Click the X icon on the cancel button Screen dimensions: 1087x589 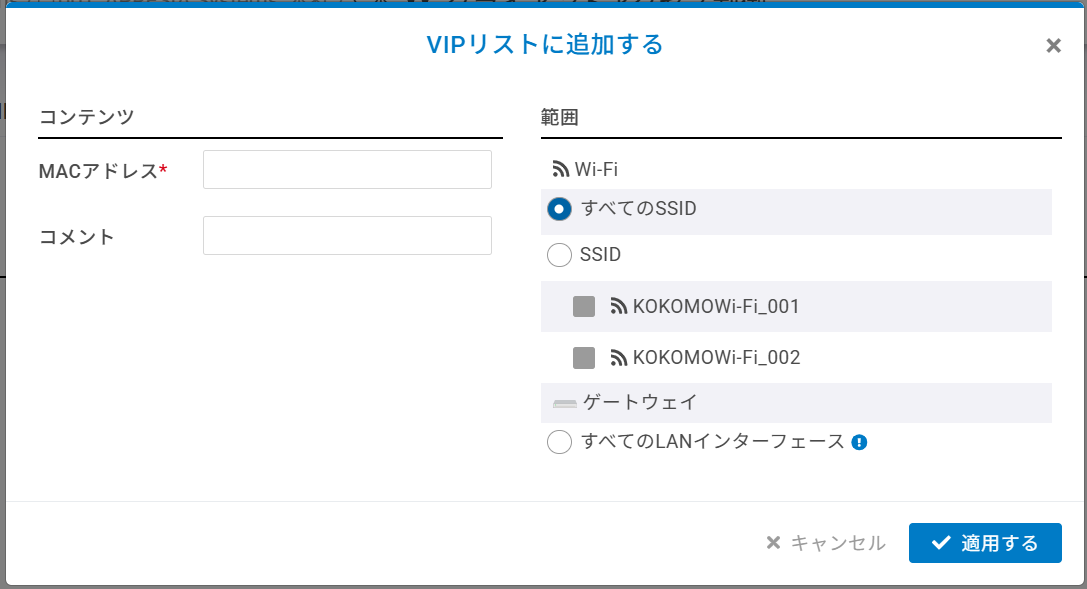pos(773,543)
